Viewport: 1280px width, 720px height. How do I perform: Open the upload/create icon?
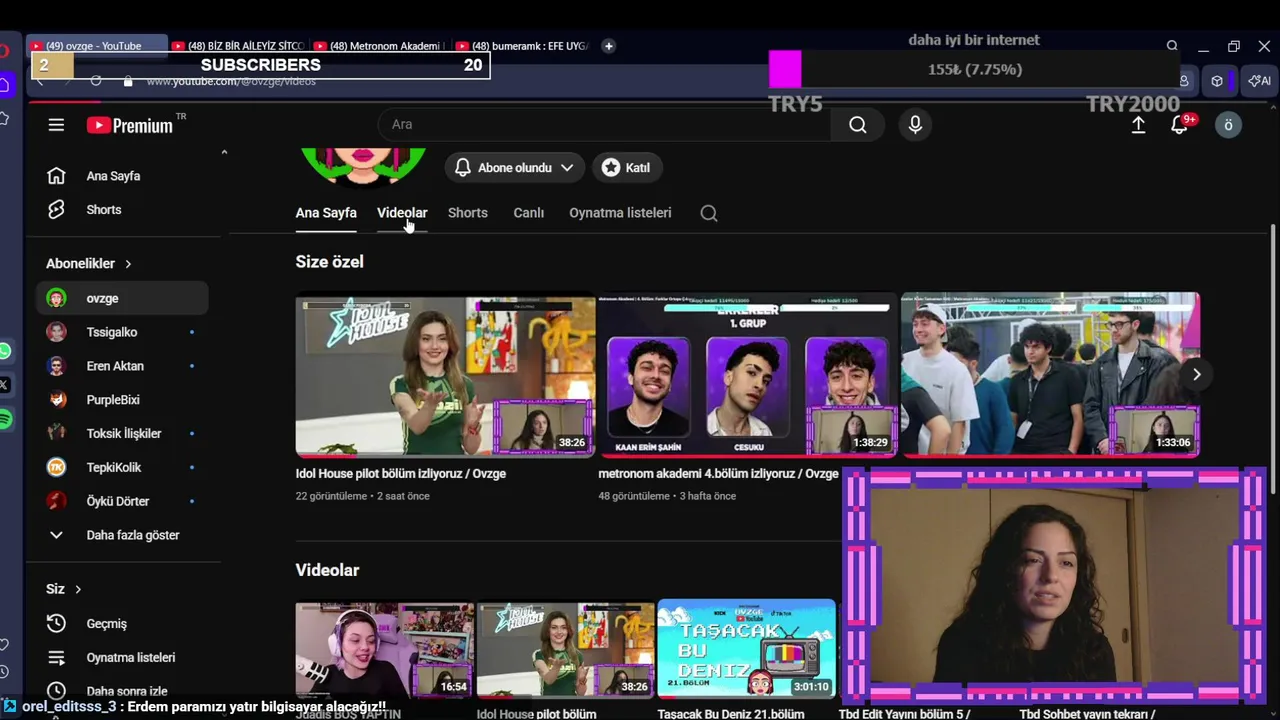pyautogui.click(x=1138, y=125)
